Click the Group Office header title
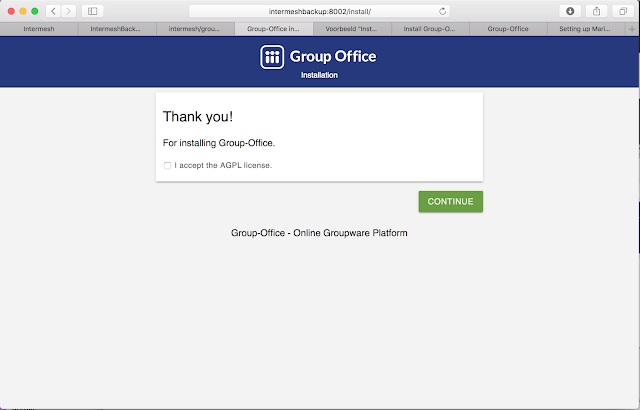The width and height of the screenshot is (640, 410). click(332, 57)
